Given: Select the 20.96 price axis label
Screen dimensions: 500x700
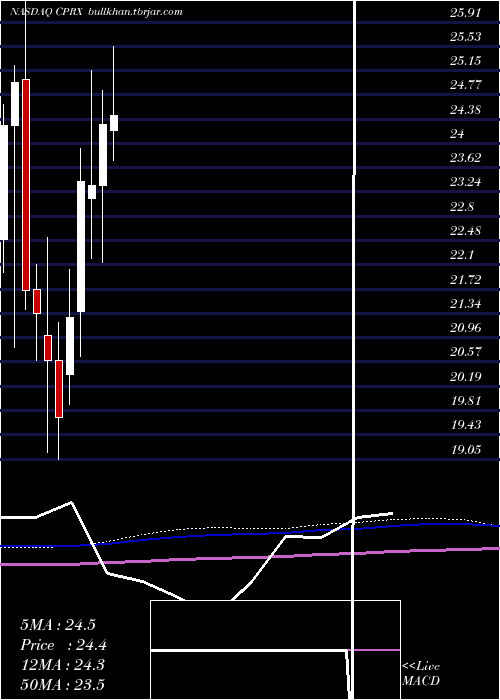Looking at the screenshot, I should point(466,328).
